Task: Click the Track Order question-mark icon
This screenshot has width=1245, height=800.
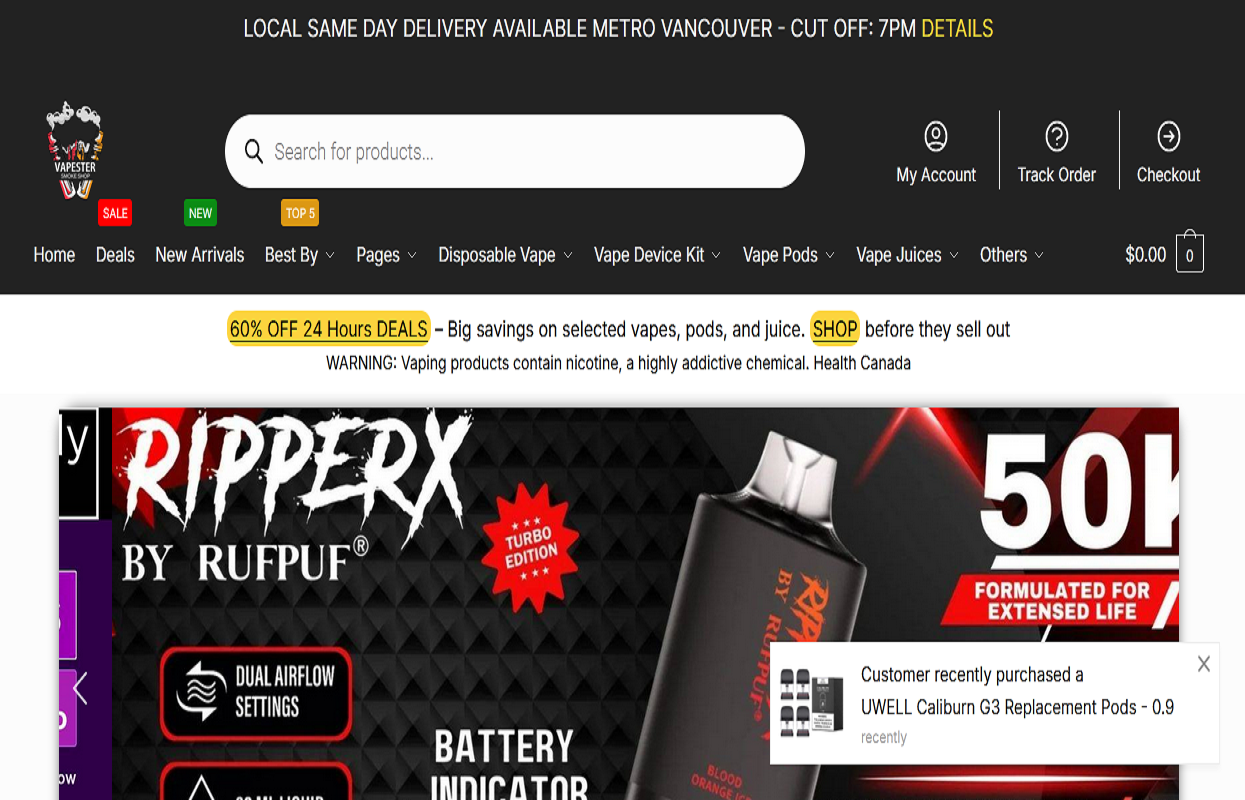Action: pos(1057,135)
